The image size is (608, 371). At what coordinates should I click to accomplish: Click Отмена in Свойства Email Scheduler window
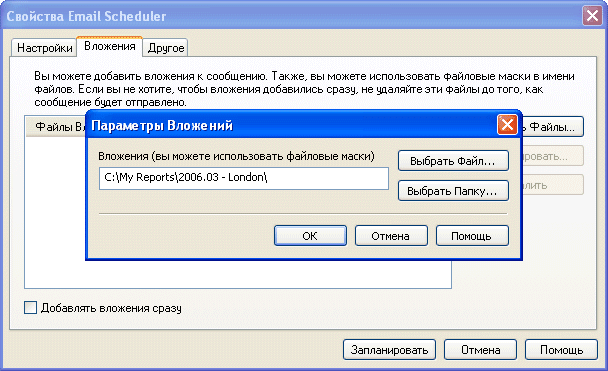[x=480, y=350]
